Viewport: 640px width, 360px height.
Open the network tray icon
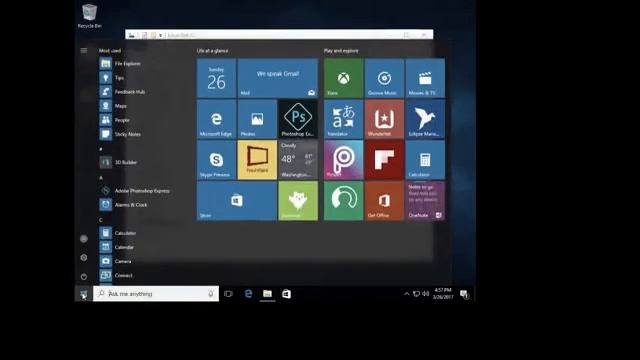coord(416,294)
